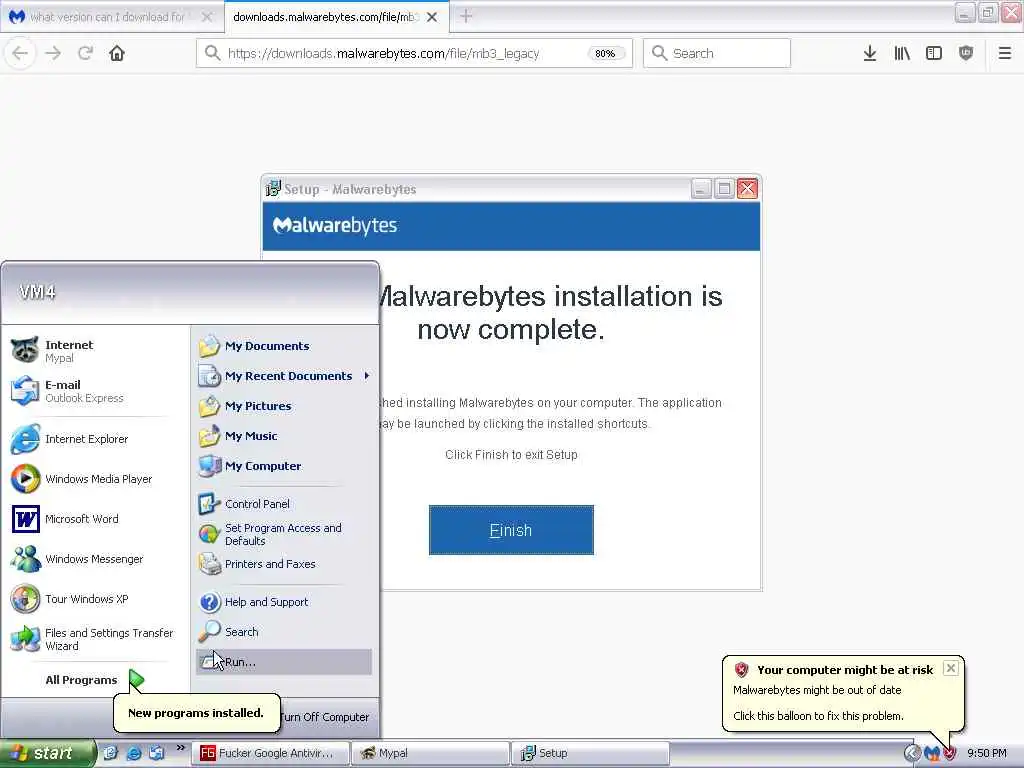Click Malwarebytes tray icon
The width and height of the screenshot is (1024, 768).
(931, 754)
